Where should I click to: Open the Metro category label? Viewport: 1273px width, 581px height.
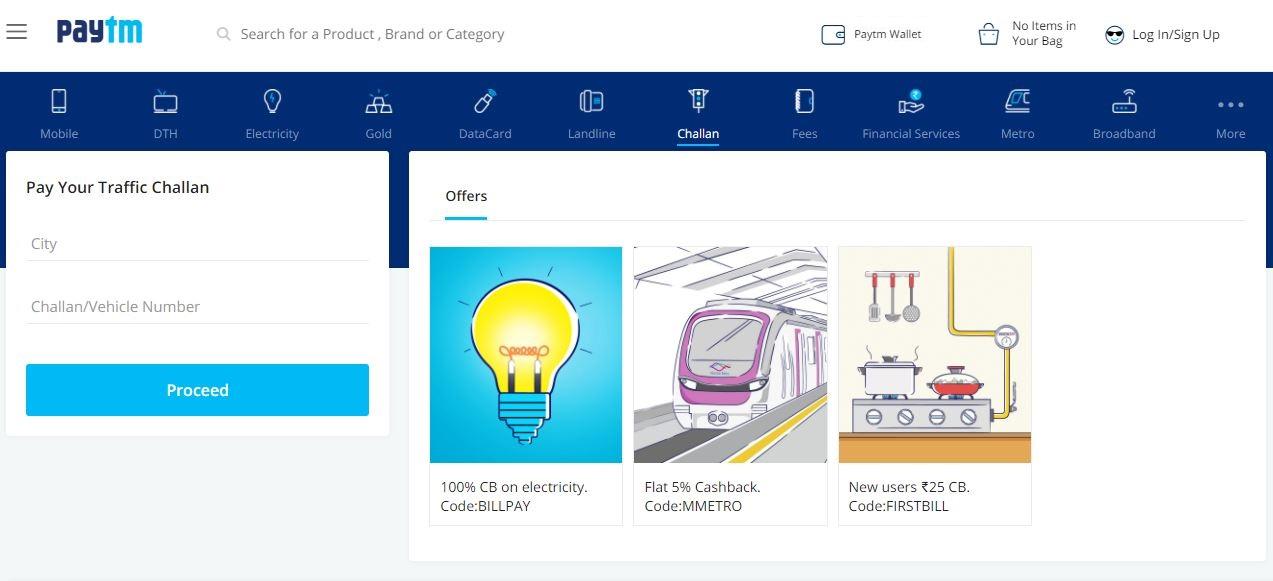[1017, 133]
